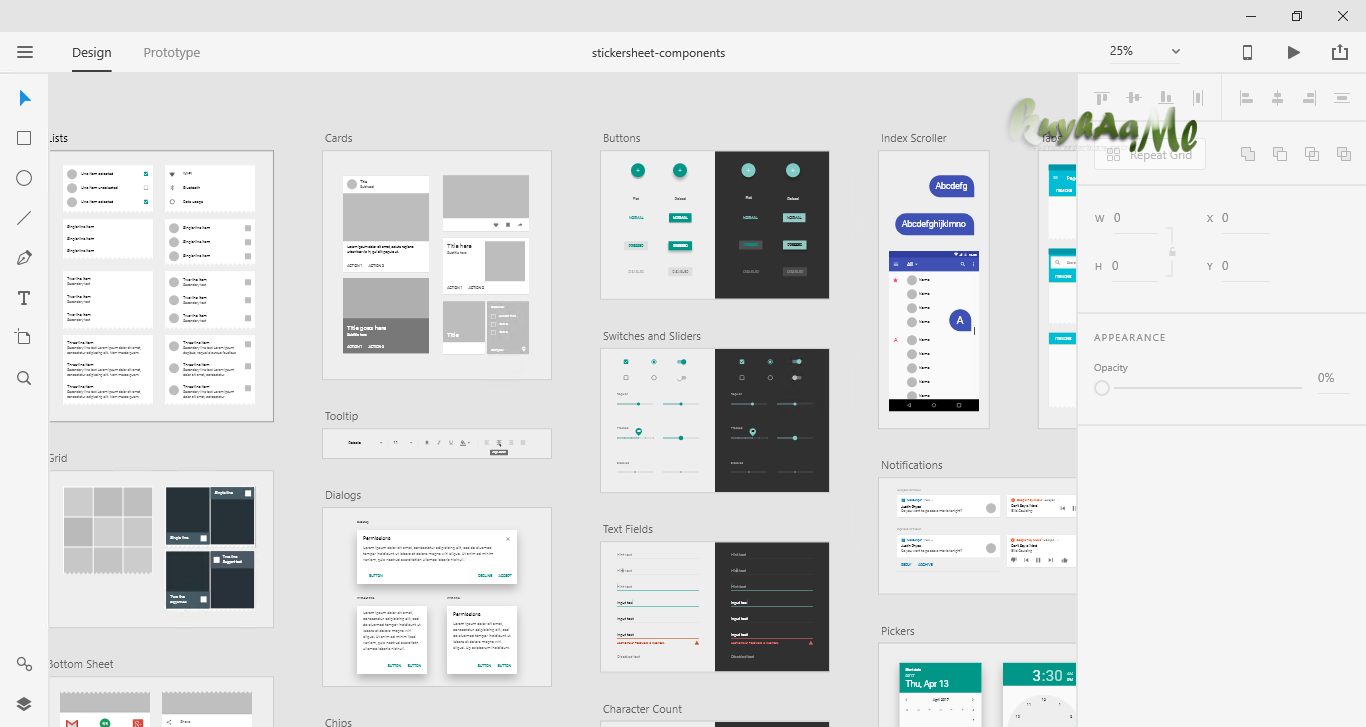Image resolution: width=1366 pixels, height=727 pixels.
Task: Start desktop preview with the Play icon
Action: 1294,52
